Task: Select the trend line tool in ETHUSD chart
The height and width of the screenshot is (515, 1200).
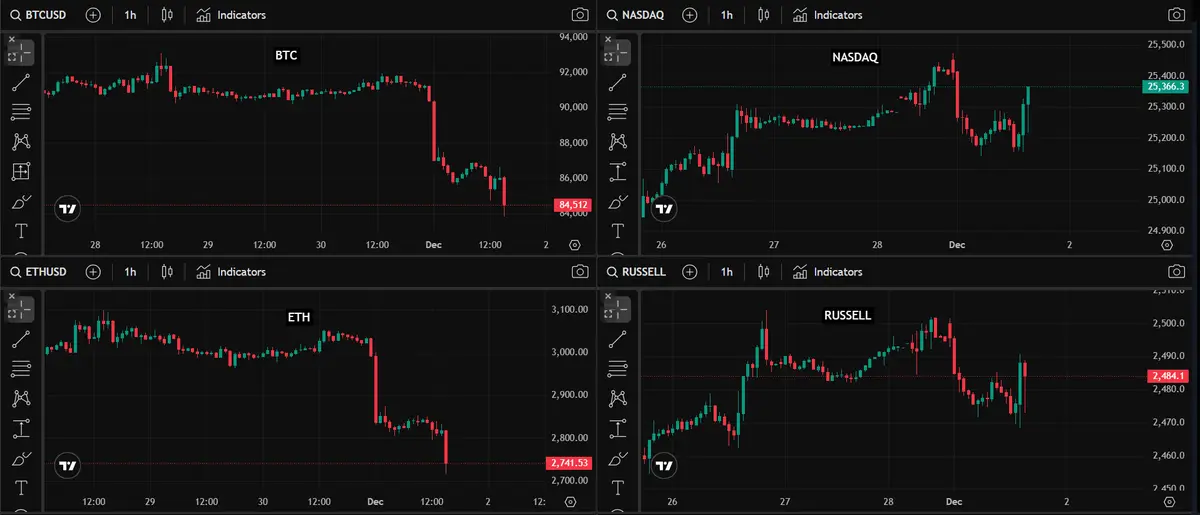Action: click(x=22, y=340)
